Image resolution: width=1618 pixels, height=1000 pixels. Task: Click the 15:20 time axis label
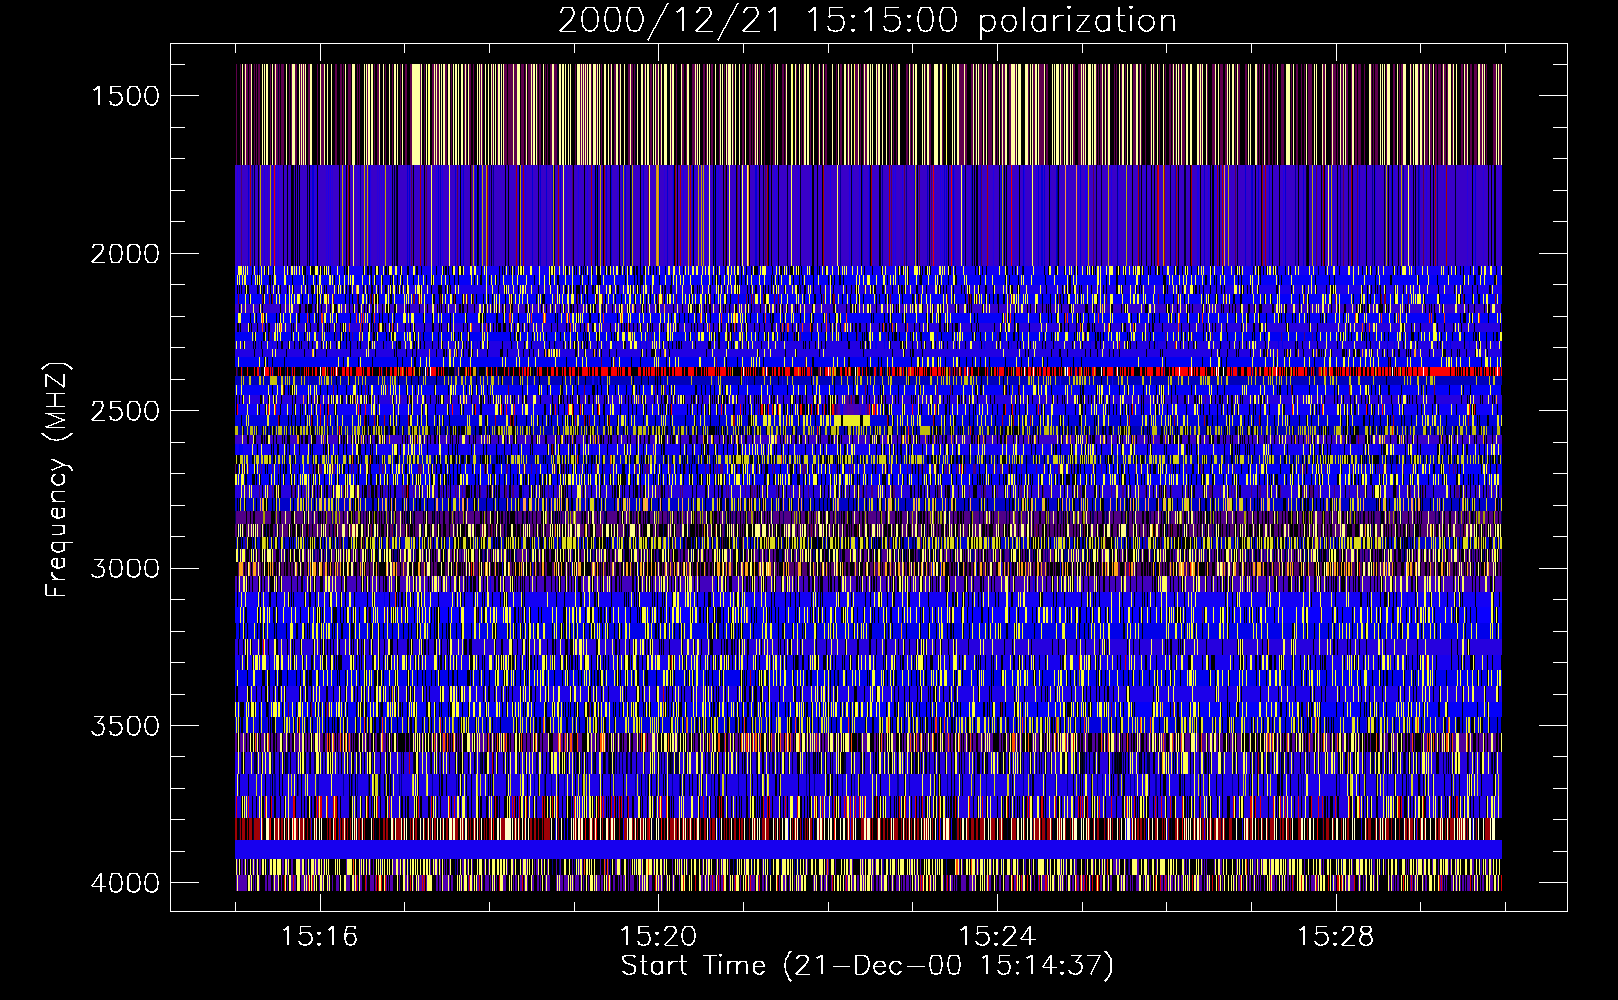658,937
